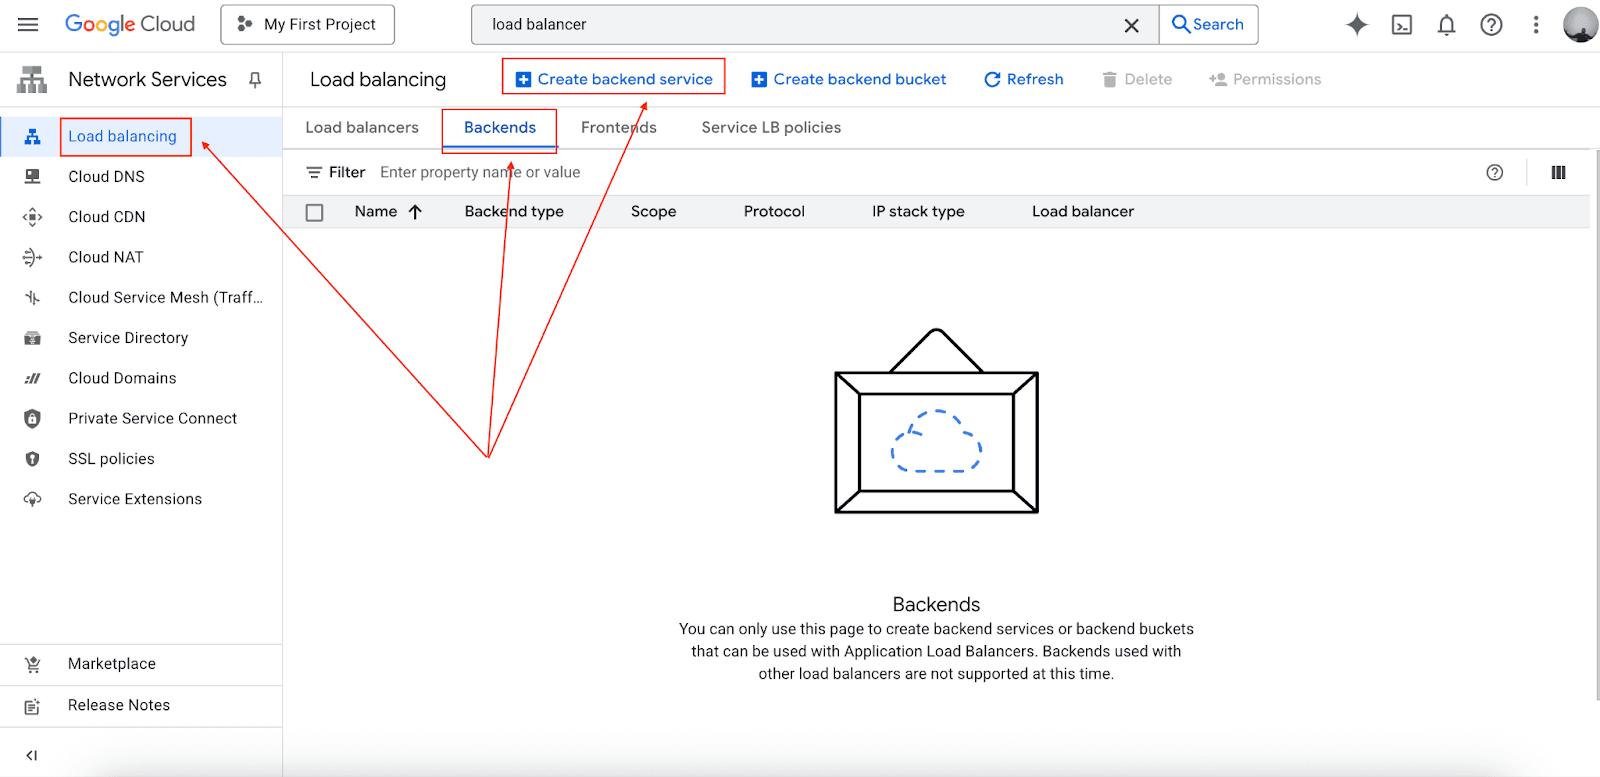
Task: Click the Service Directory icon
Action: [32, 338]
